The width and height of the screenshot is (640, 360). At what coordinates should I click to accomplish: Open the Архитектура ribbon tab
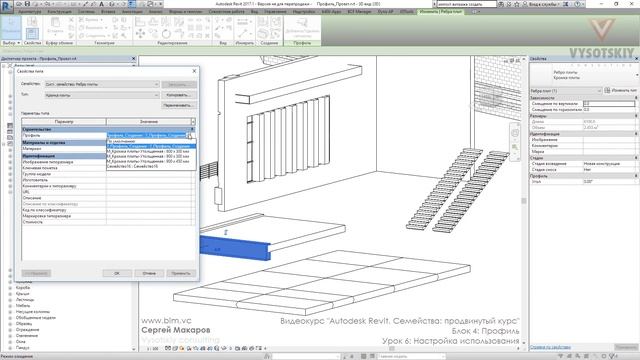[x=29, y=12]
